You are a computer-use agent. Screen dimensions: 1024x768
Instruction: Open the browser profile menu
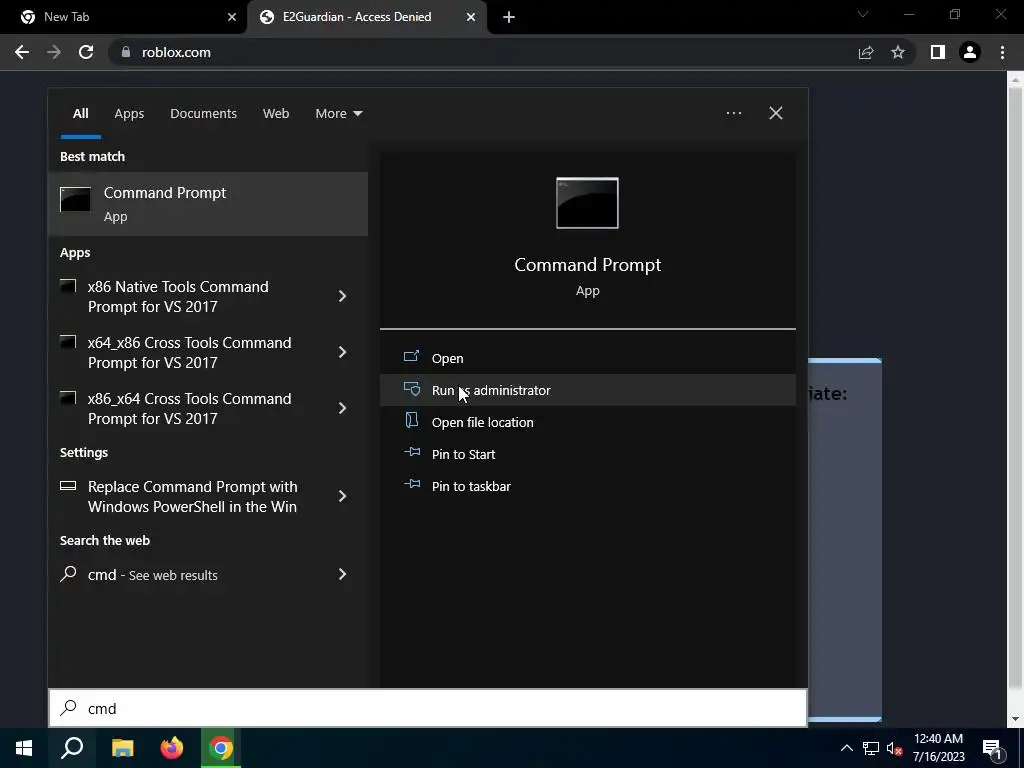point(970,52)
